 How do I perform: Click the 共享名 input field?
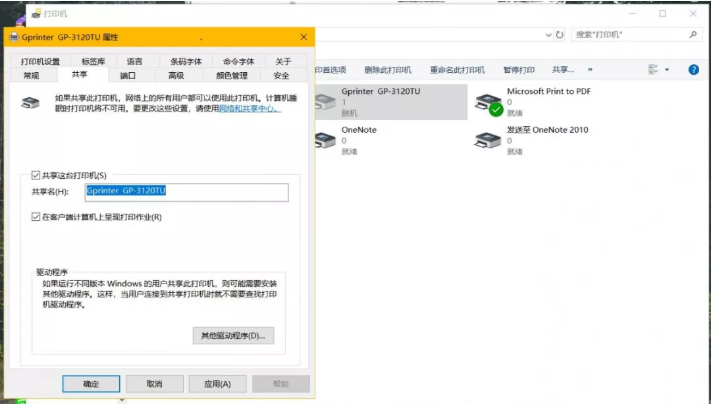187,192
